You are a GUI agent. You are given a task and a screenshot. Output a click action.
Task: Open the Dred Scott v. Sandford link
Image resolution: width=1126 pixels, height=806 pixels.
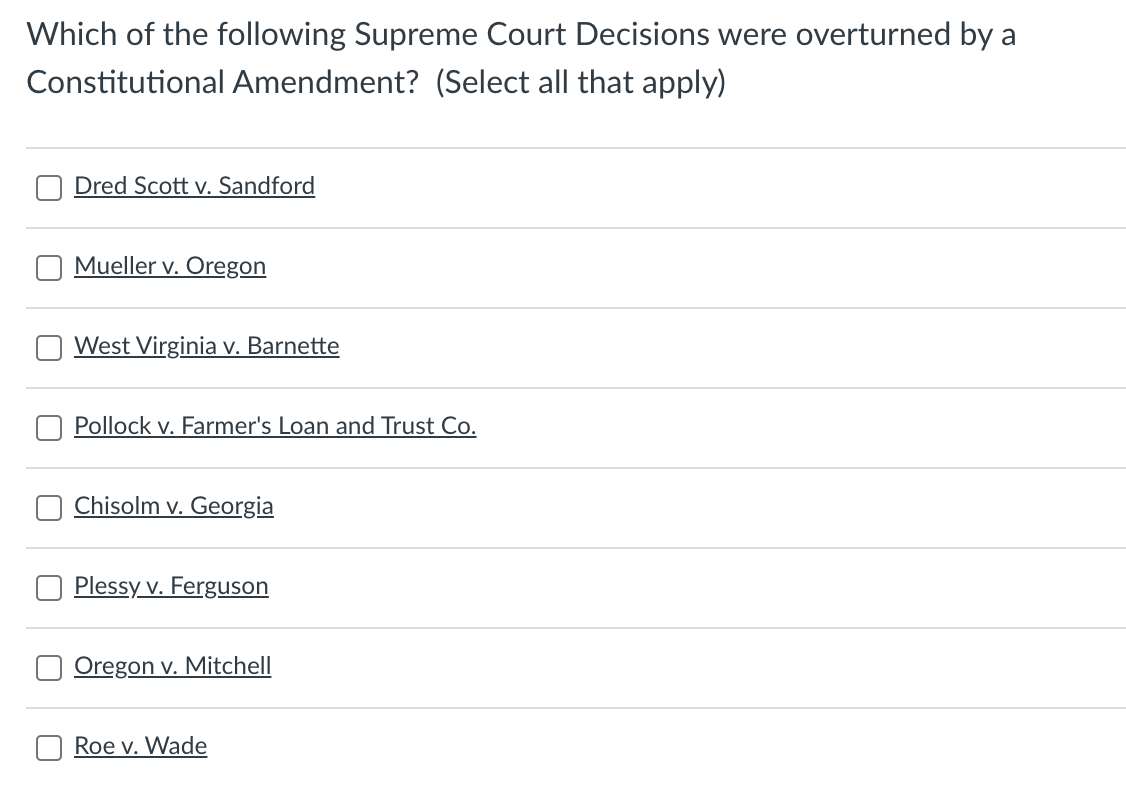194,186
